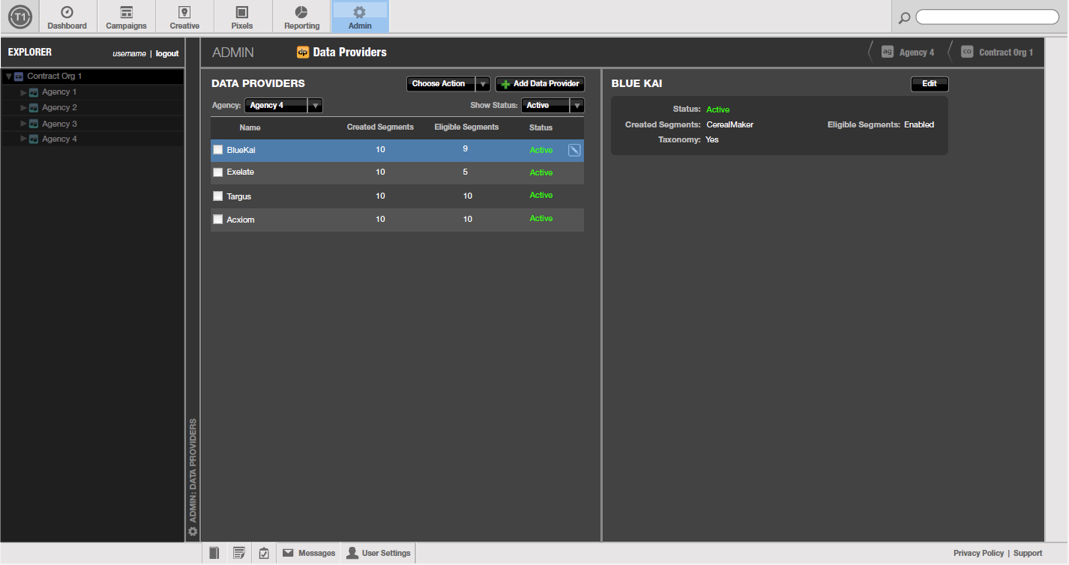Open the Choose Action dropdown

coord(448,84)
